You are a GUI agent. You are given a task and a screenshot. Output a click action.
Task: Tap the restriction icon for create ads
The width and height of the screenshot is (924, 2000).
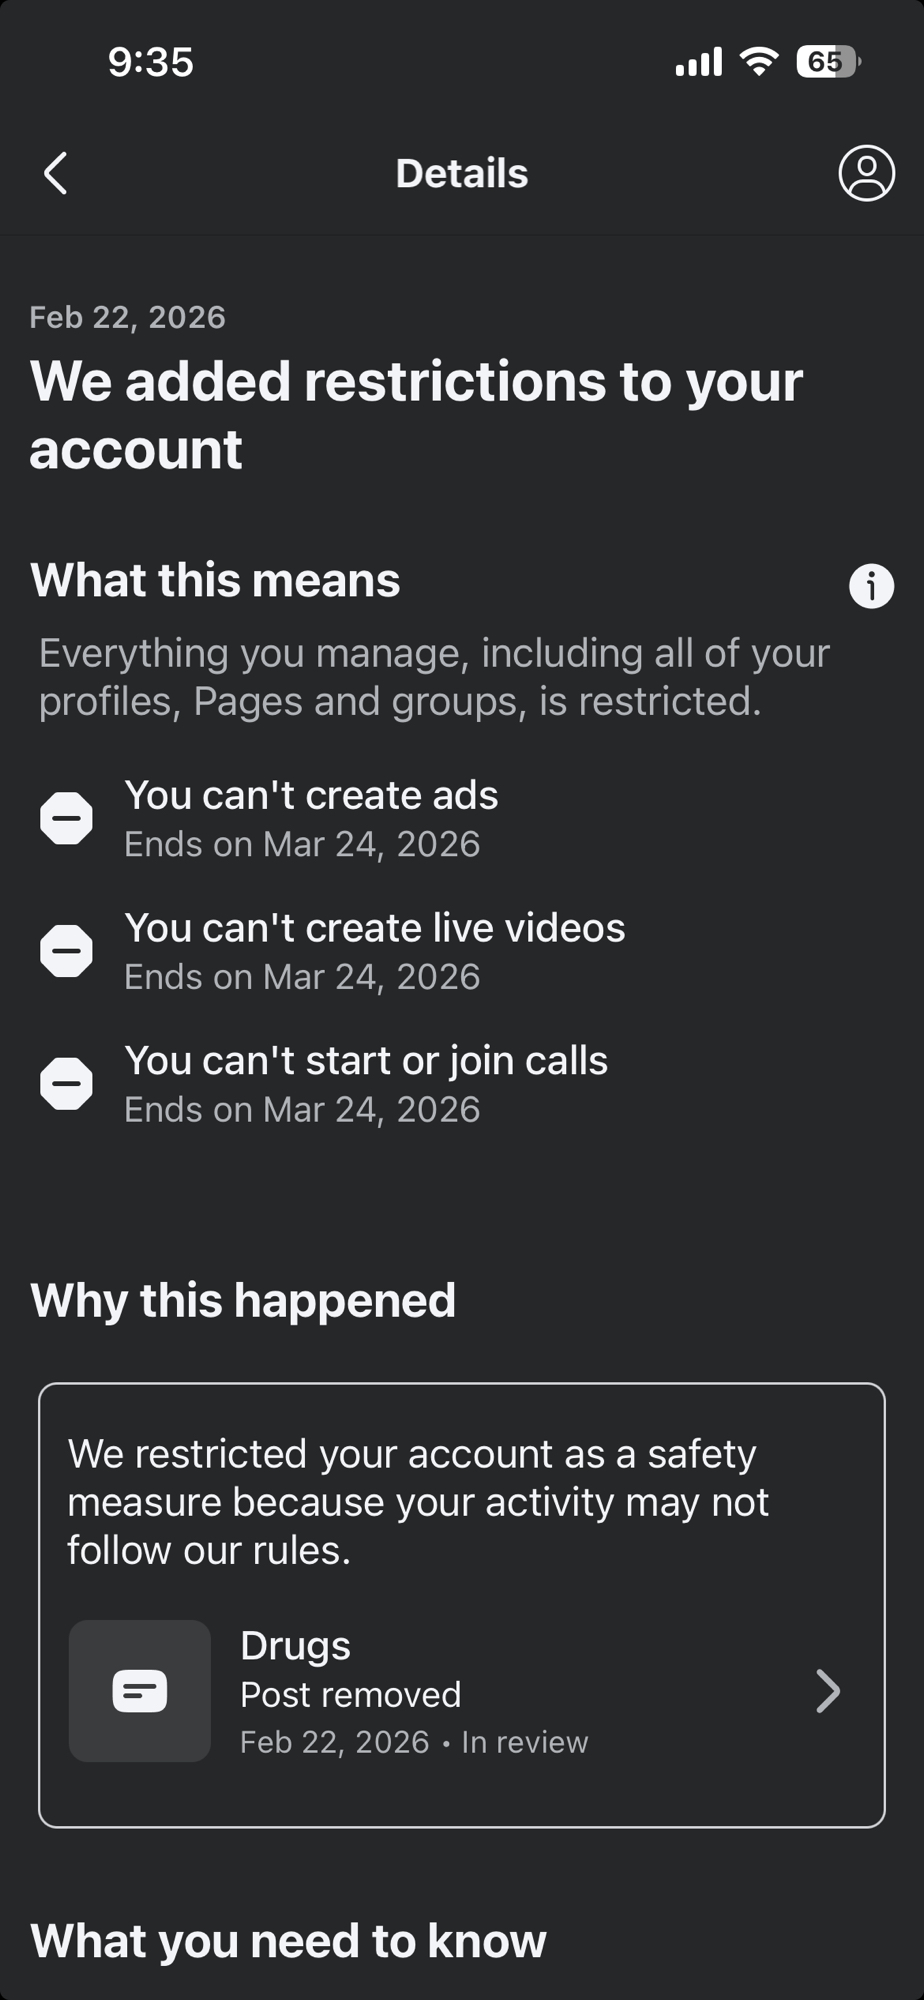(67, 818)
